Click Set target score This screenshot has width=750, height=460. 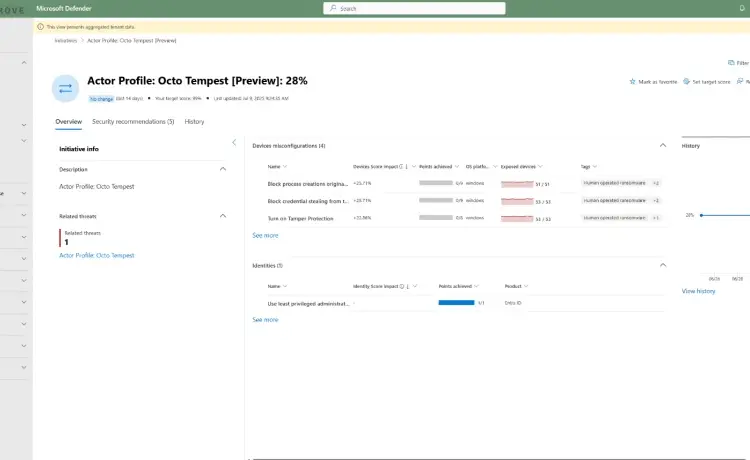click(x=707, y=82)
